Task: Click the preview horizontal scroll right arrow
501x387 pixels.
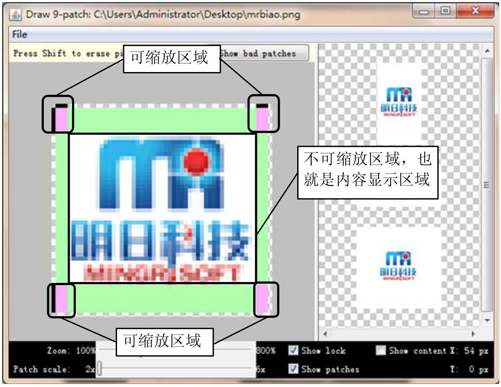Action: pos(473,333)
